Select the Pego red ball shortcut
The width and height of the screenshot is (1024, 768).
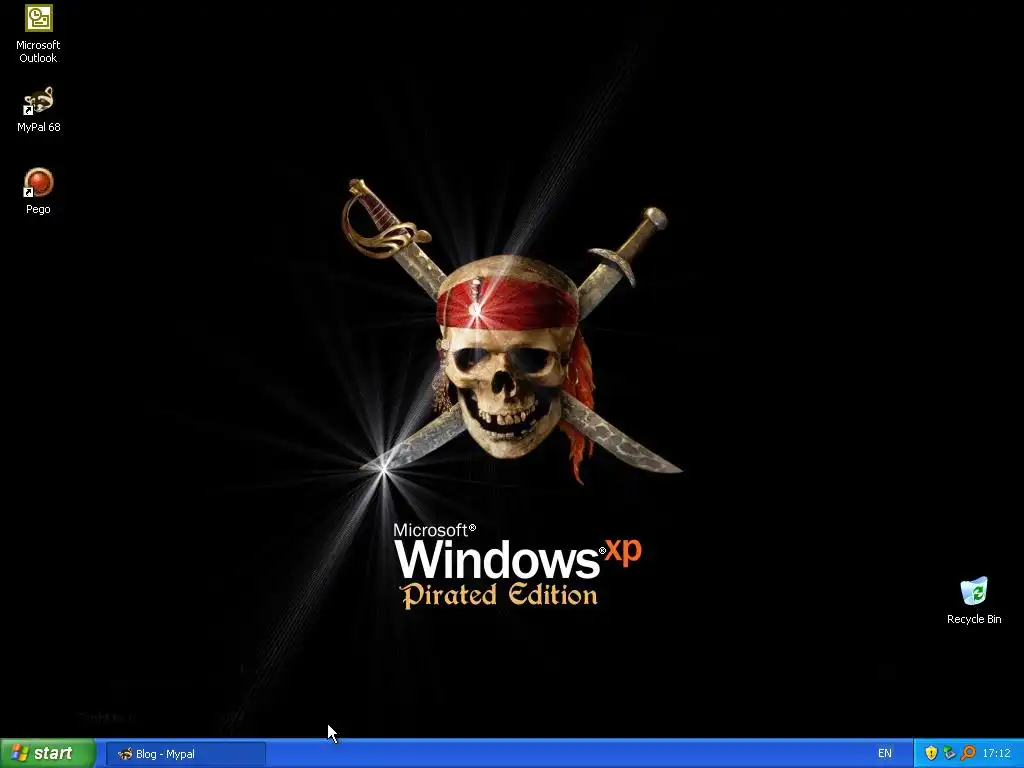[38, 191]
